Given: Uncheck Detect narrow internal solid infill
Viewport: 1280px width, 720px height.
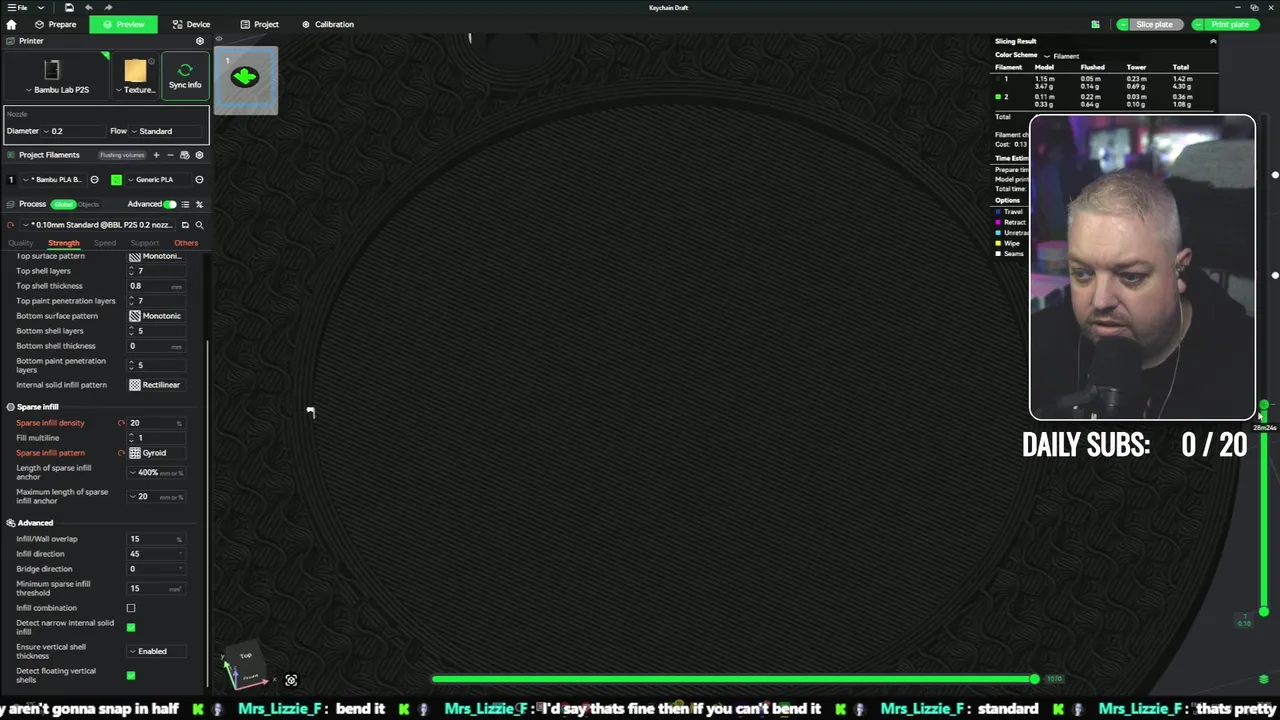Looking at the screenshot, I should pyautogui.click(x=131, y=627).
